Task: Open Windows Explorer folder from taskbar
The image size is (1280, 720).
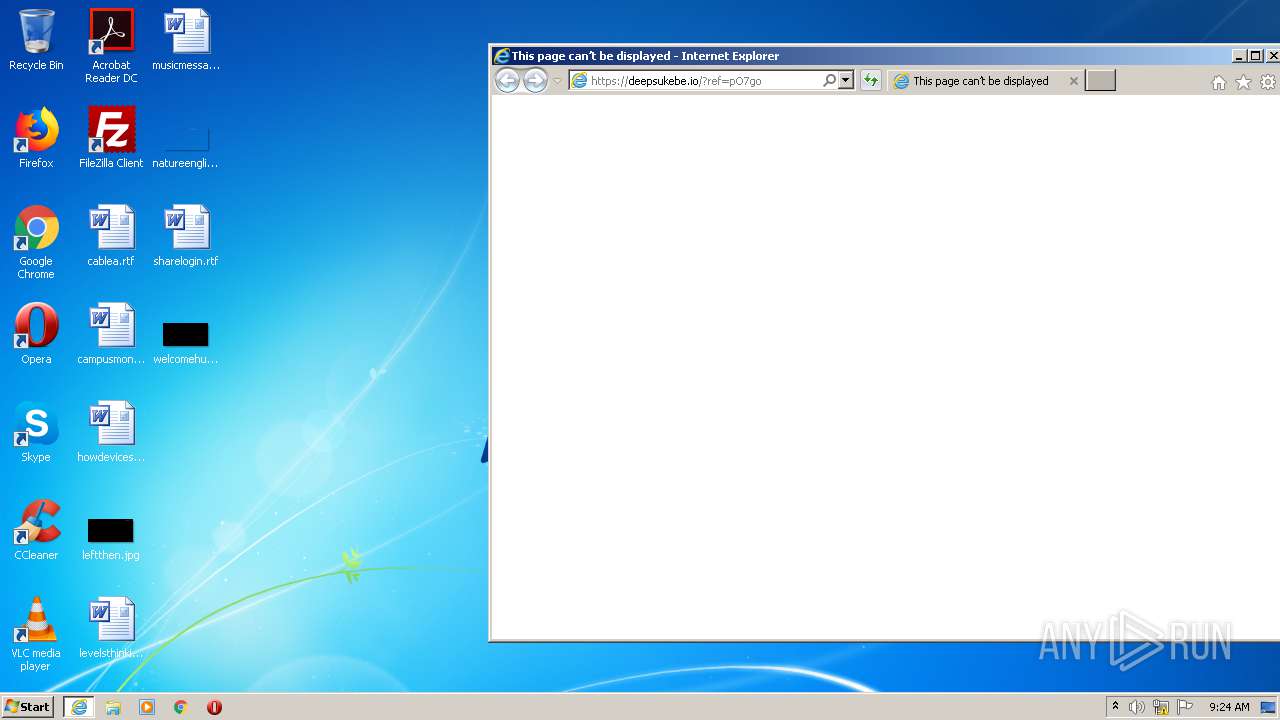Action: pyautogui.click(x=113, y=707)
